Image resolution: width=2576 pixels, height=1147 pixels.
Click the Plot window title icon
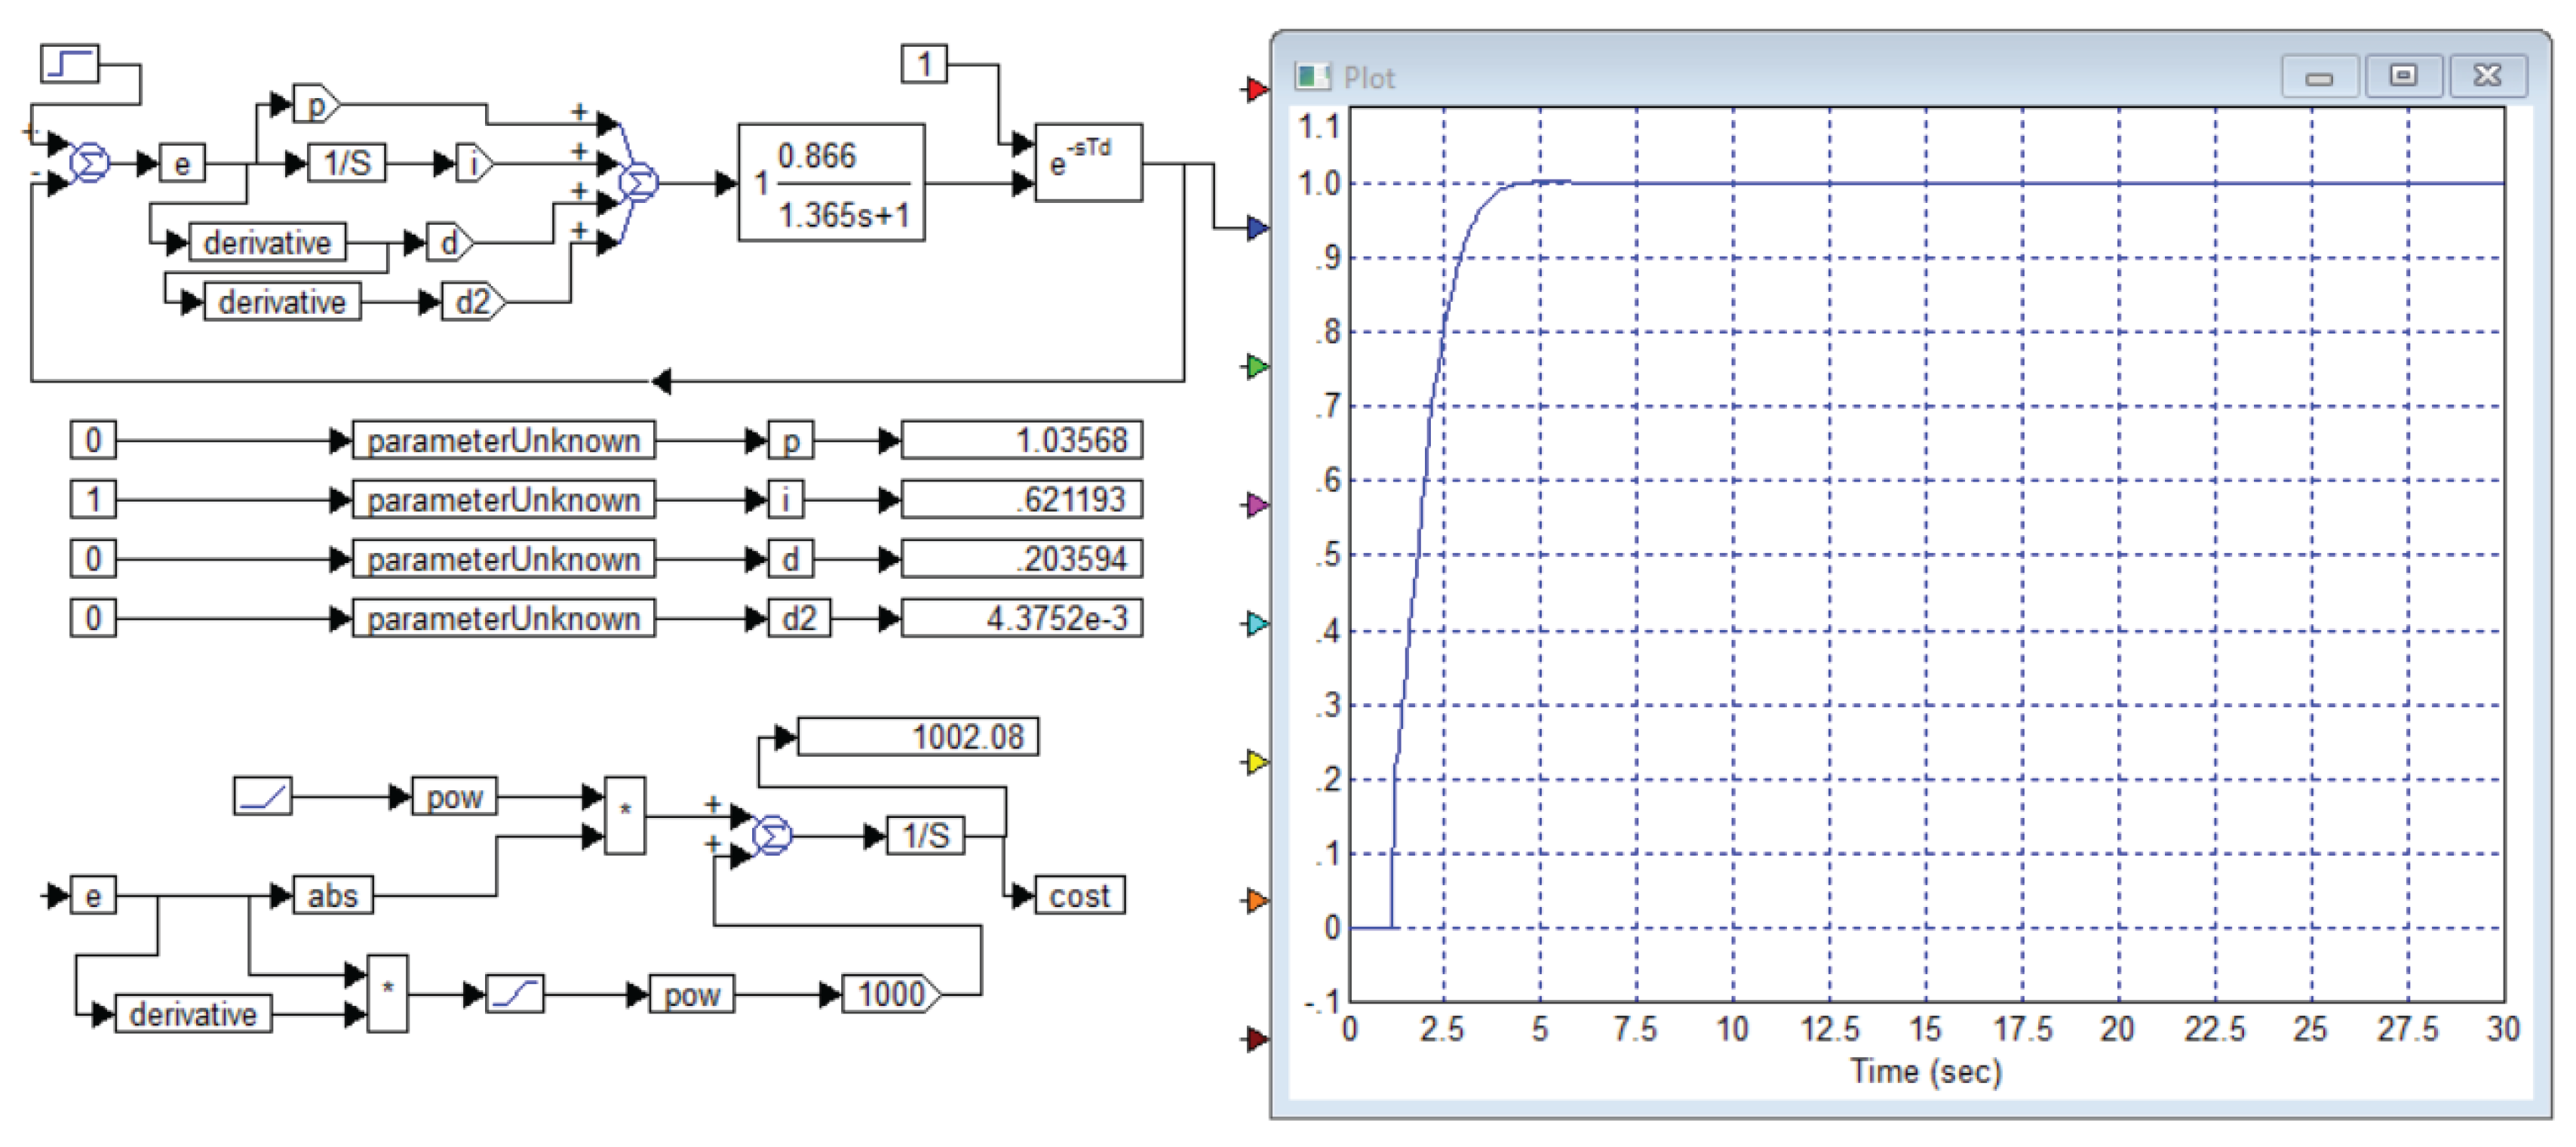click(x=1312, y=77)
